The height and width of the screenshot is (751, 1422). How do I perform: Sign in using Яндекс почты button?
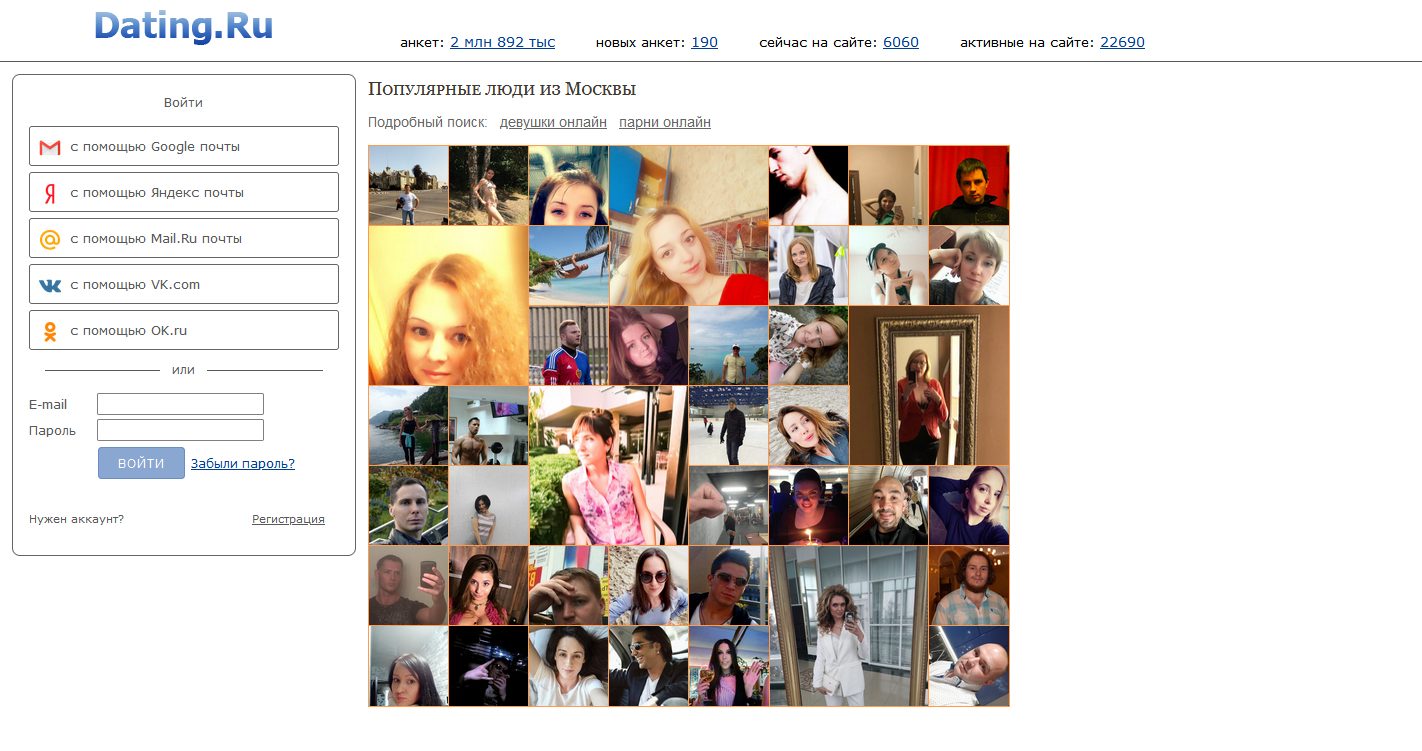(x=184, y=192)
